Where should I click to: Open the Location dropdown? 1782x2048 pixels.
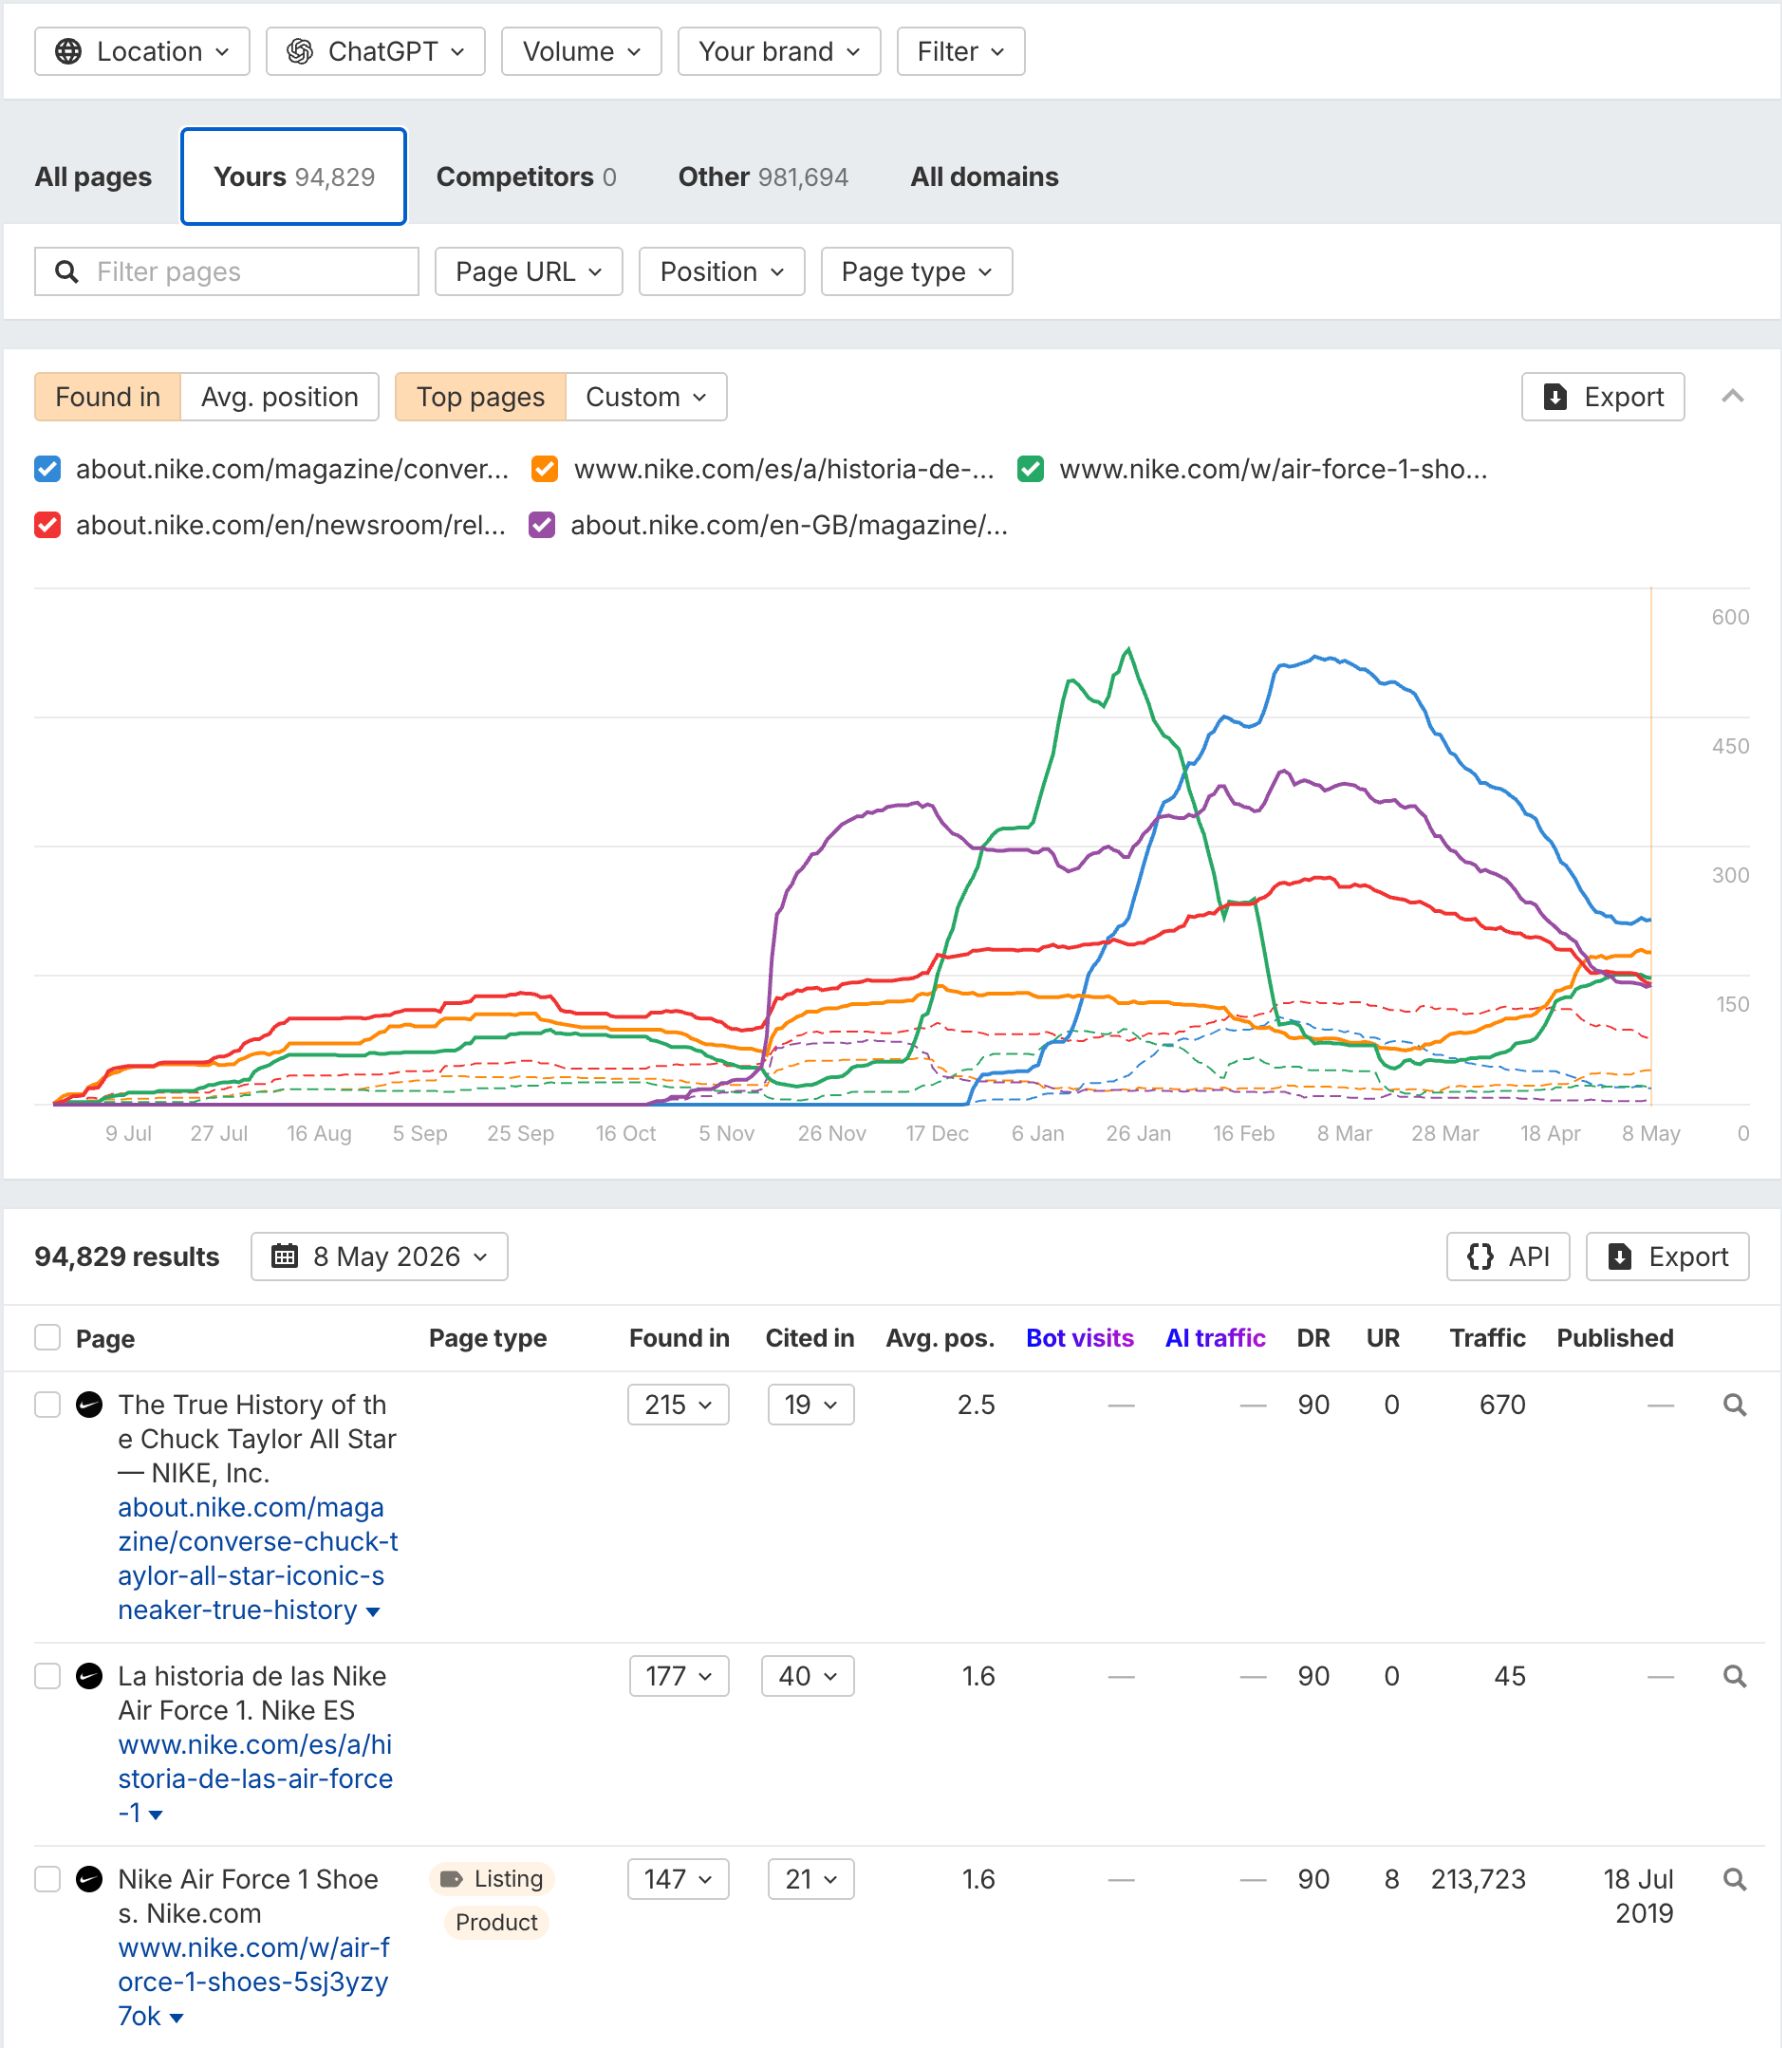click(142, 52)
